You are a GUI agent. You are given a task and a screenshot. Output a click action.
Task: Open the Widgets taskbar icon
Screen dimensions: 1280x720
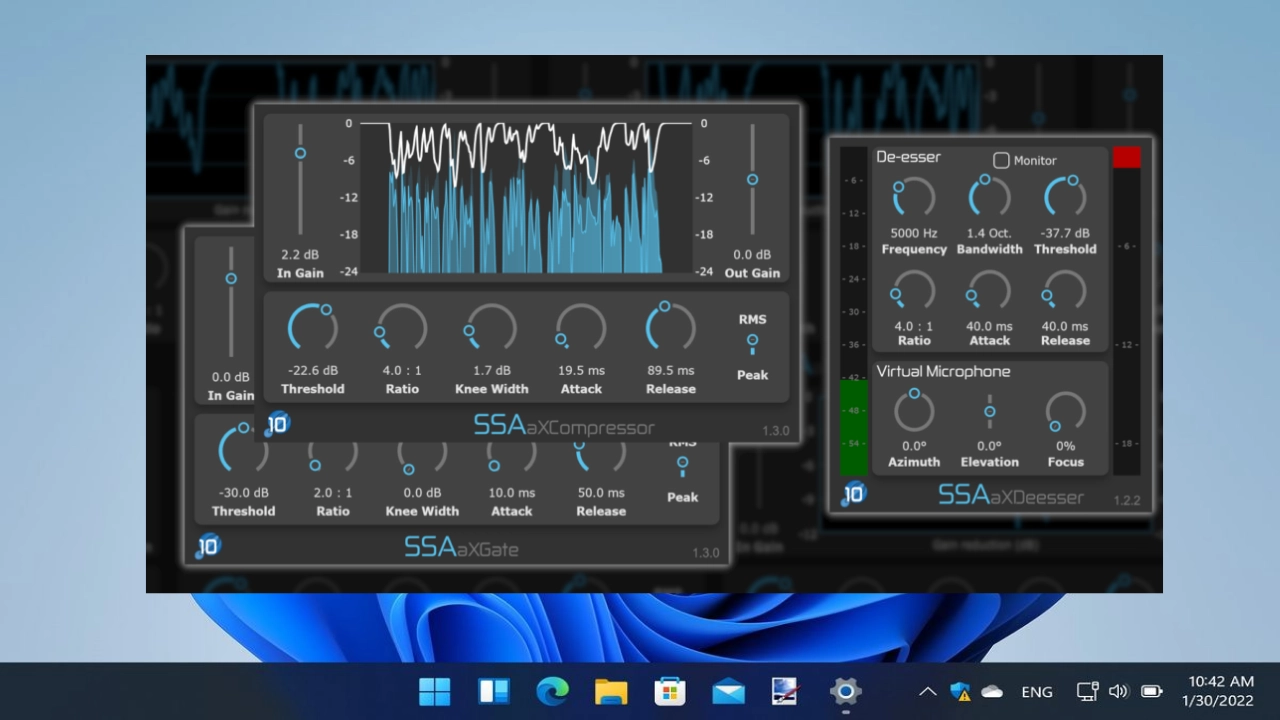(494, 691)
